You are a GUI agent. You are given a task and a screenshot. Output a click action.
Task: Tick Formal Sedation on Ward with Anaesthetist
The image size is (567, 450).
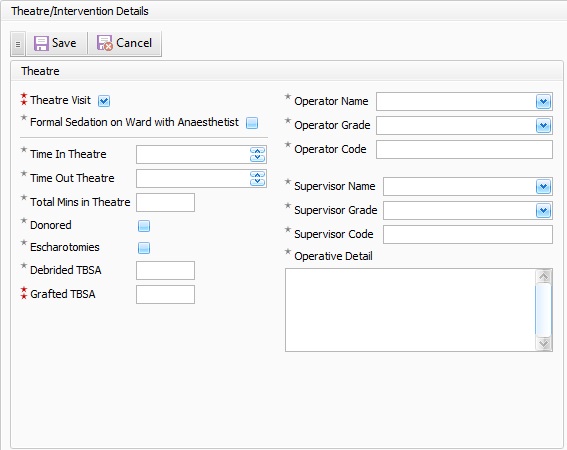(x=252, y=123)
